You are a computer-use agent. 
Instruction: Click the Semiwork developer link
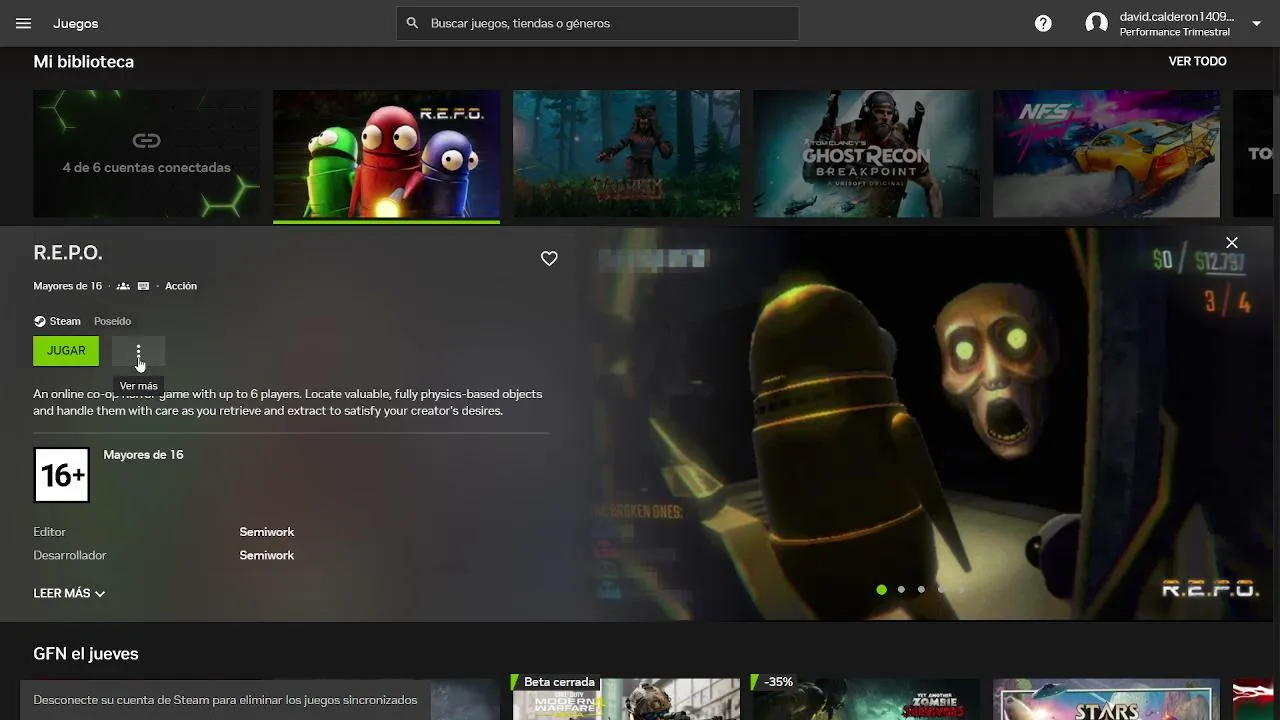[267, 555]
